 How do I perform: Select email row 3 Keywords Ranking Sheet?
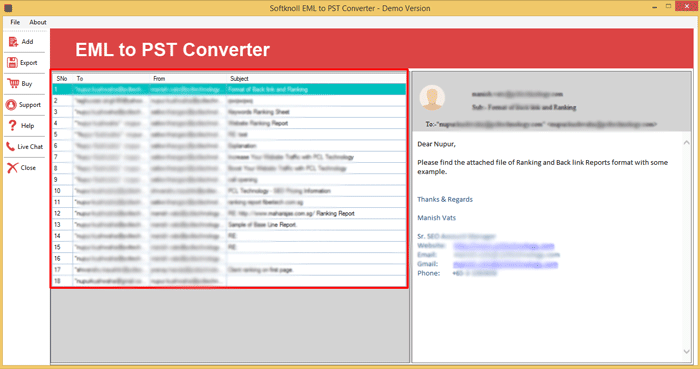pyautogui.click(x=229, y=112)
